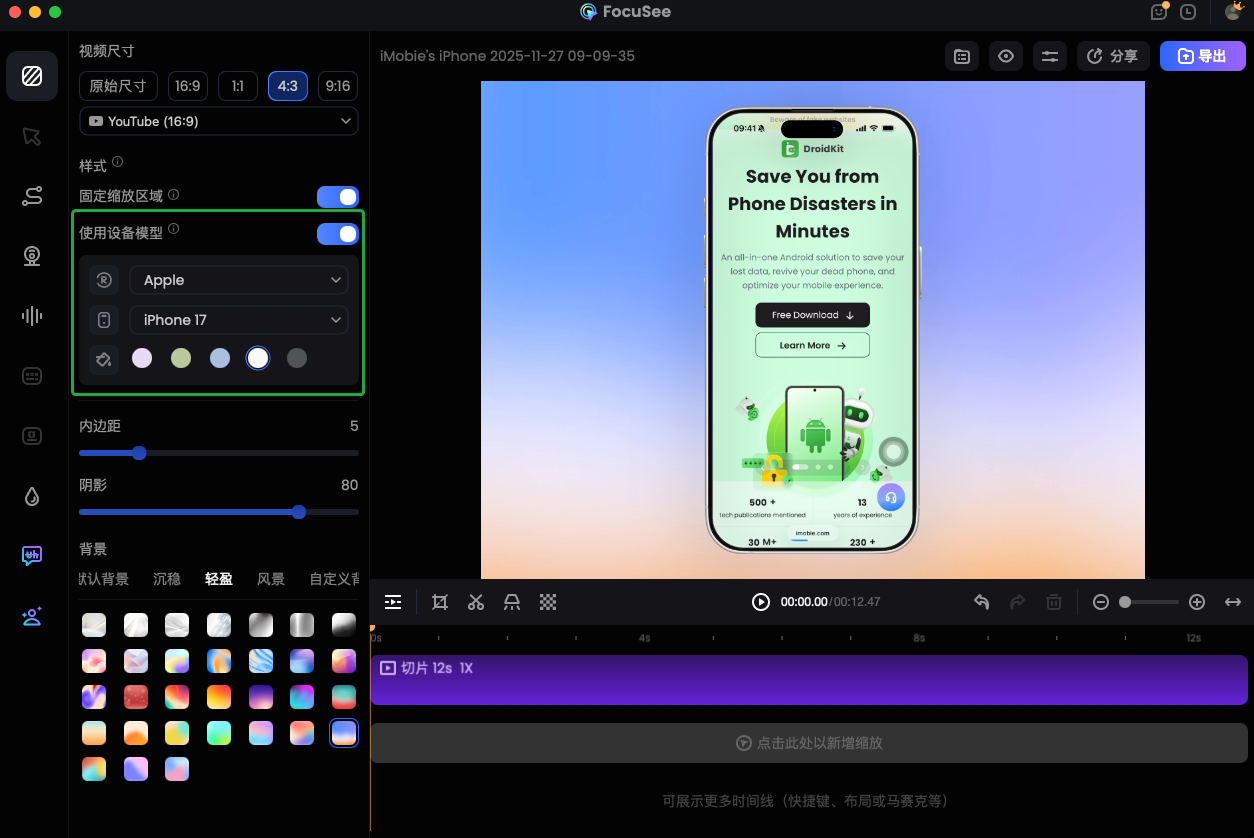Select the mosaic checkerboard tool
The width and height of the screenshot is (1254, 838).
pyautogui.click(x=548, y=602)
